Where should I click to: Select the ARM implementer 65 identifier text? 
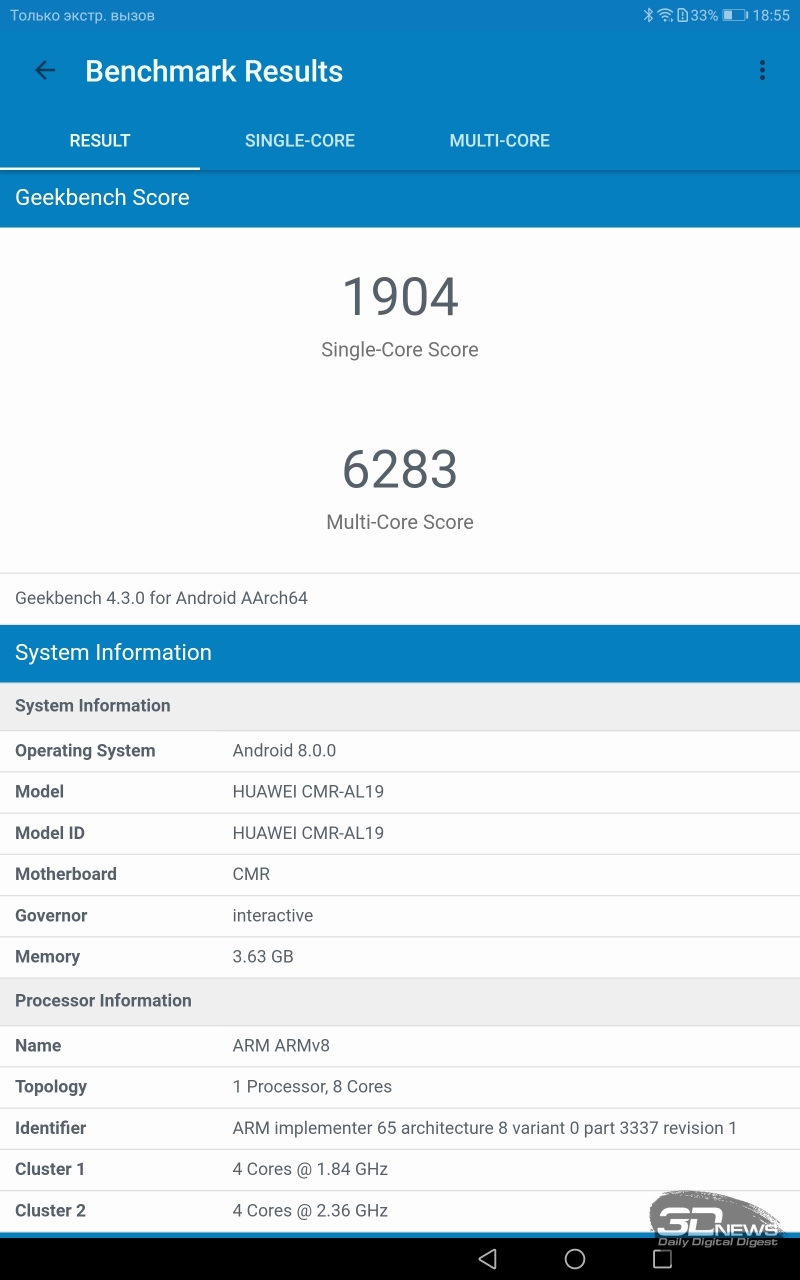[x=485, y=1128]
